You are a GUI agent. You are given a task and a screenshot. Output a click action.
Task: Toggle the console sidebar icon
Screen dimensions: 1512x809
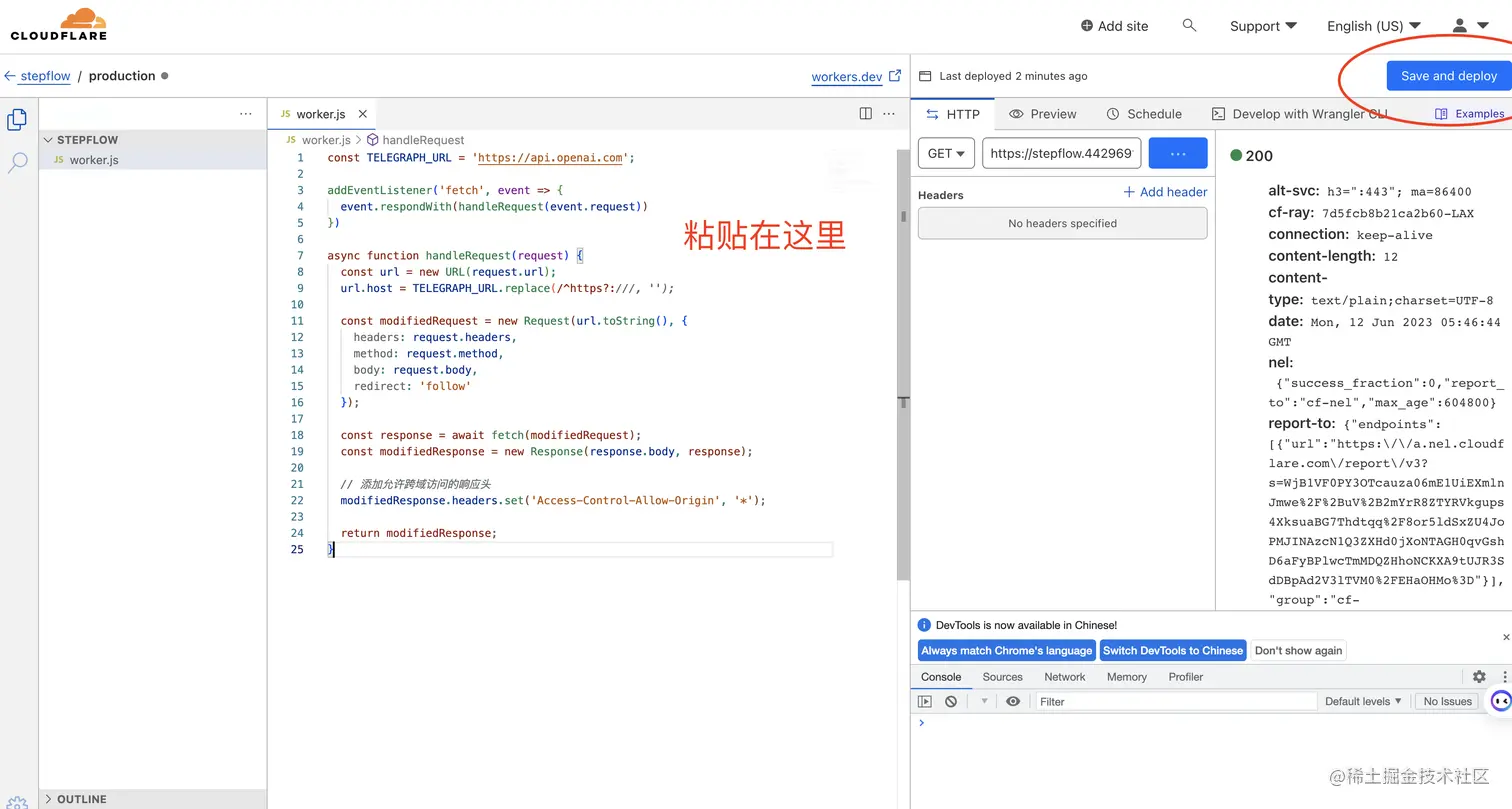[925, 701]
